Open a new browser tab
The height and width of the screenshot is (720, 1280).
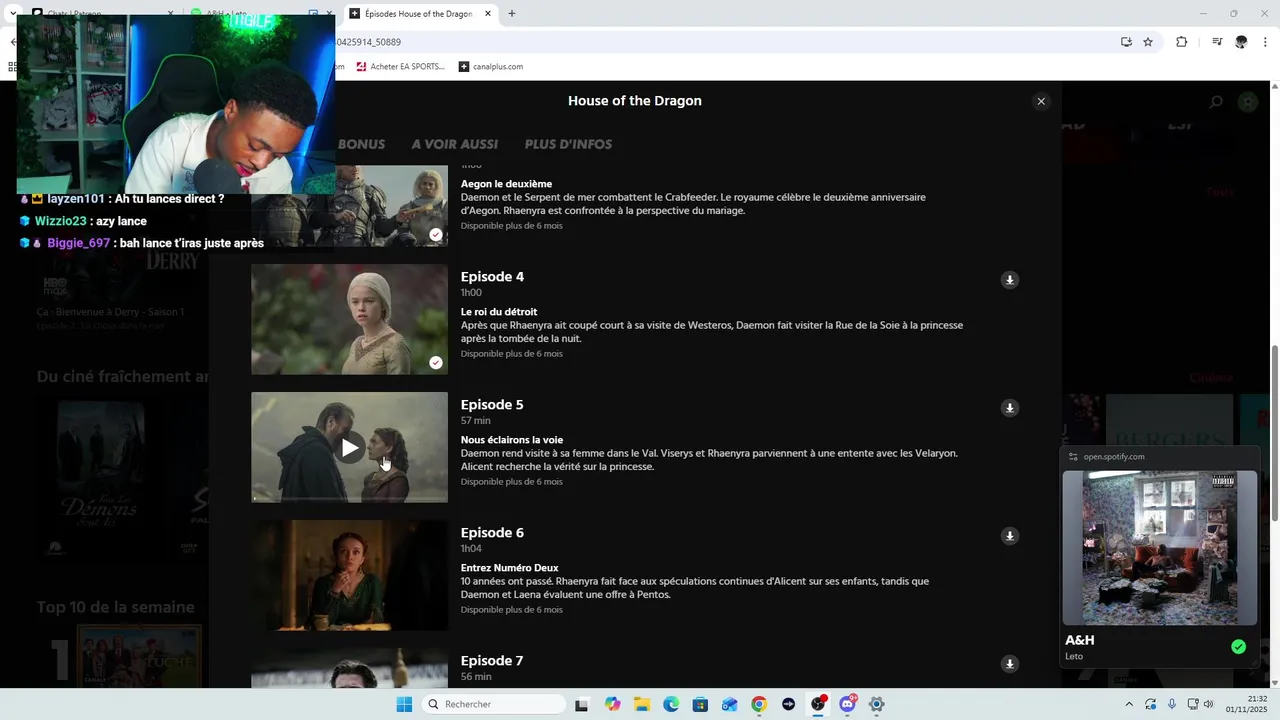(x=512, y=14)
